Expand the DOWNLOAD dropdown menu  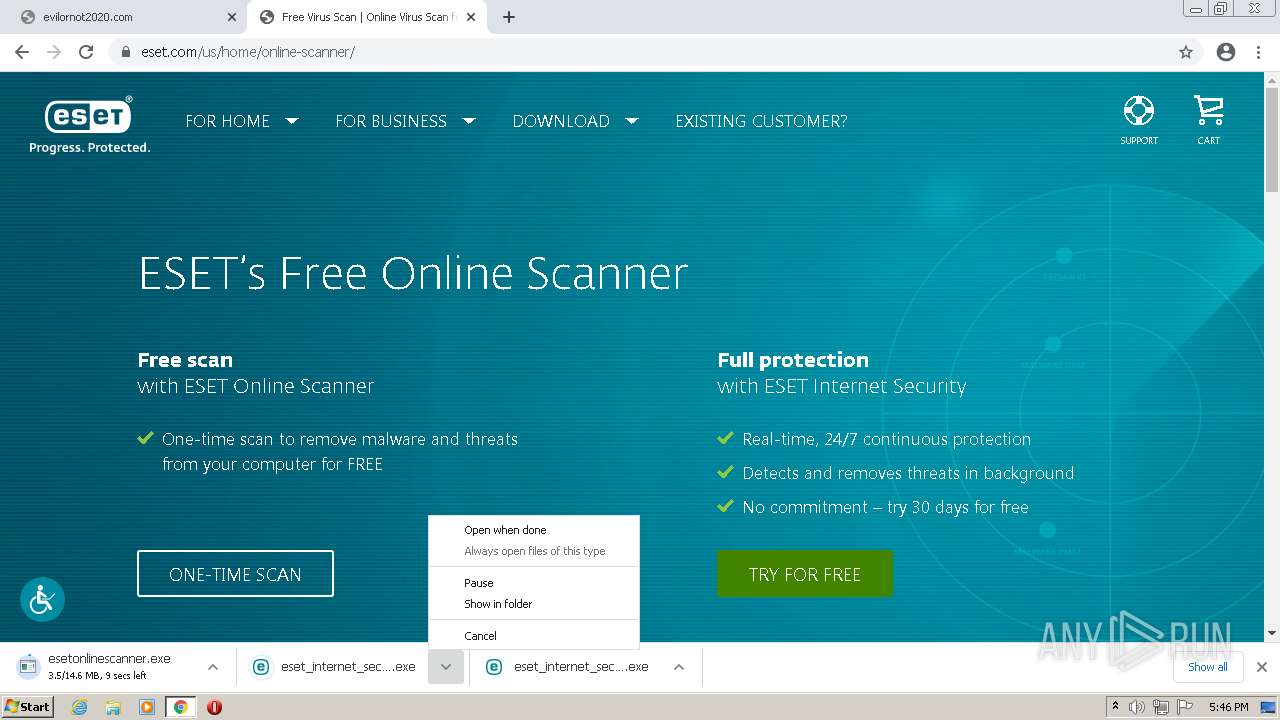(575, 121)
